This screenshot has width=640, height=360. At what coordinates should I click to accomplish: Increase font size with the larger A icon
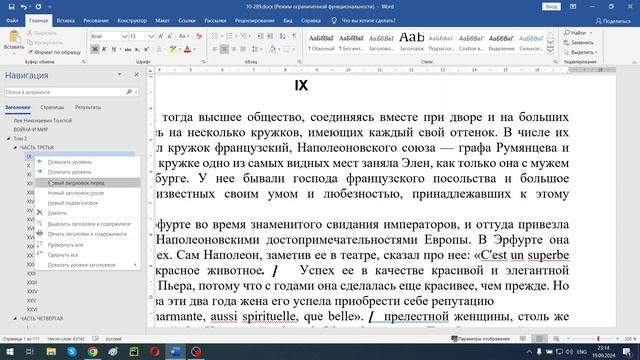tap(161, 36)
